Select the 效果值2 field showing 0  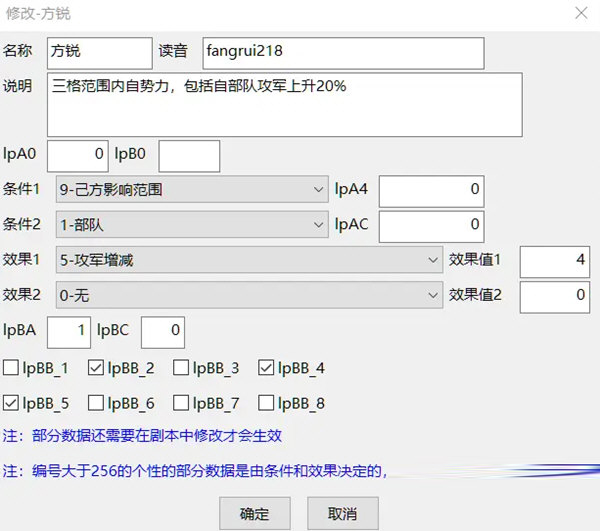click(x=555, y=297)
